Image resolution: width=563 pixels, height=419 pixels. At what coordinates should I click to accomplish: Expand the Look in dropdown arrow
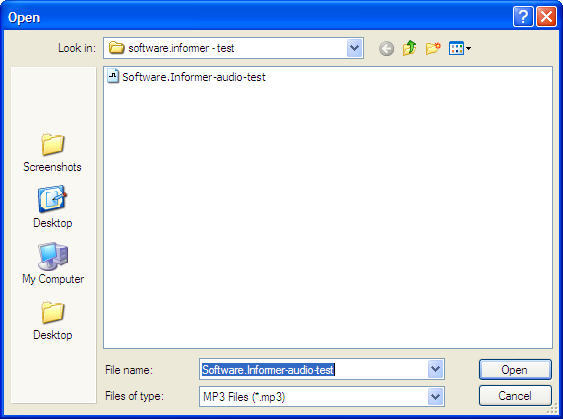(354, 48)
